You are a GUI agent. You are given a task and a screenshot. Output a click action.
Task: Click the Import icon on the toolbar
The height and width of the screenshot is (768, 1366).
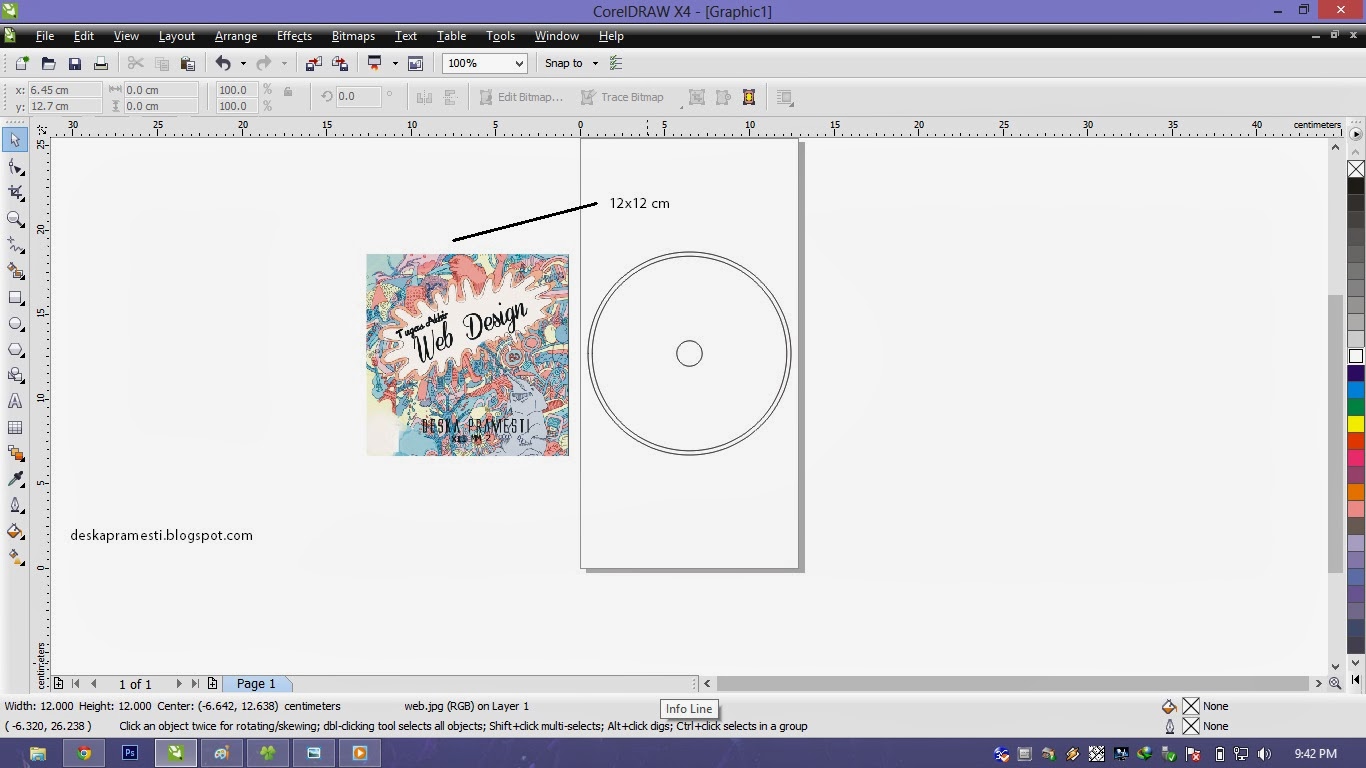313,62
